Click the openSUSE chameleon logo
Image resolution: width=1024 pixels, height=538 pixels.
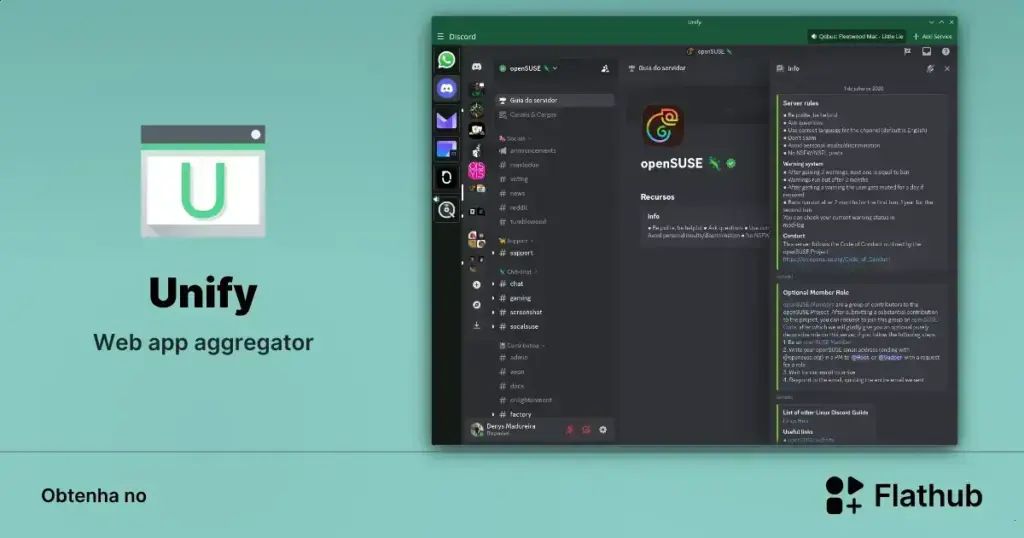coord(663,125)
